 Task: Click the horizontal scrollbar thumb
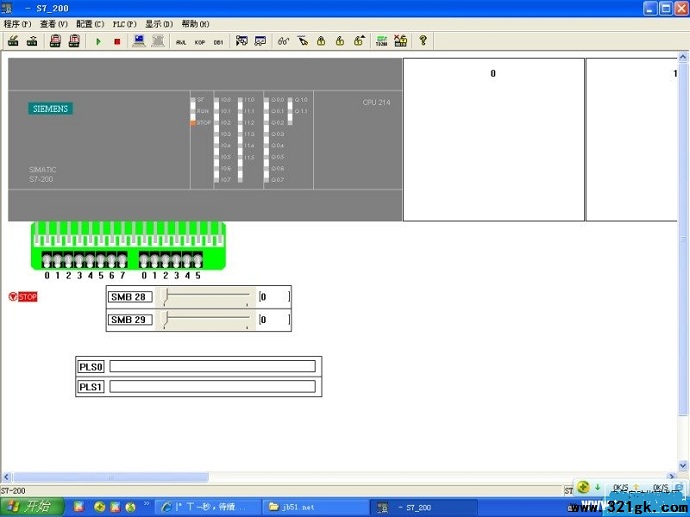[110, 477]
